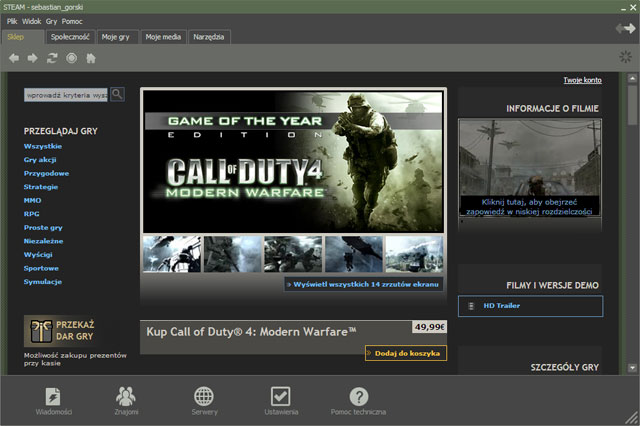Click the window resize grip corner
Image resolution: width=640 pixels, height=426 pixels.
pyautogui.click(x=633, y=419)
